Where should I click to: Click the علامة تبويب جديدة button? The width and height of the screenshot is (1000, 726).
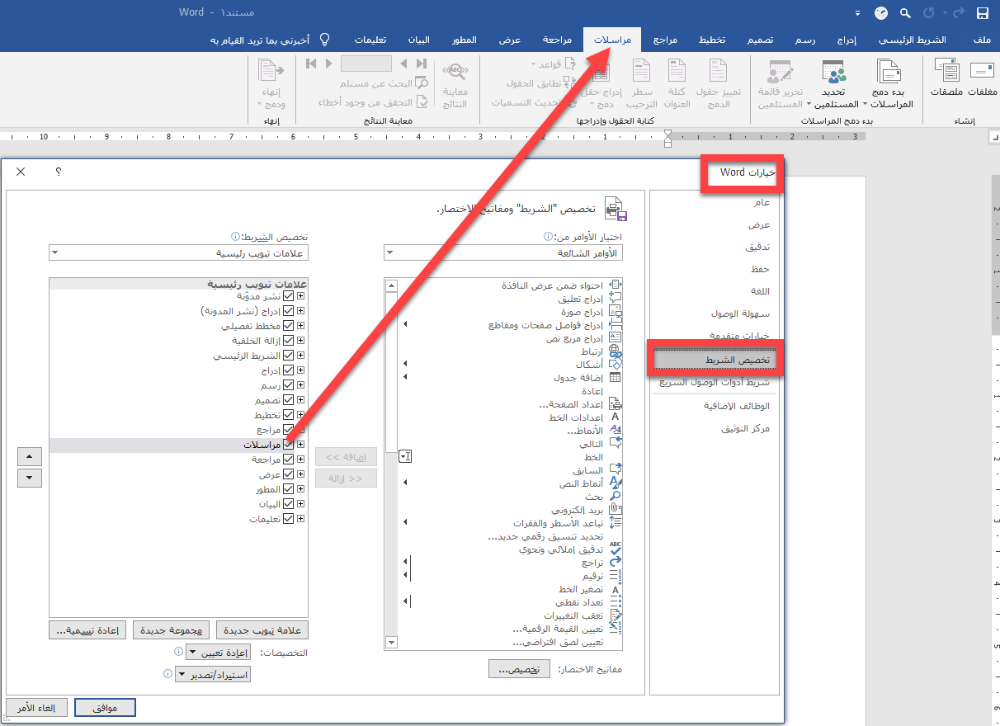coord(262,630)
